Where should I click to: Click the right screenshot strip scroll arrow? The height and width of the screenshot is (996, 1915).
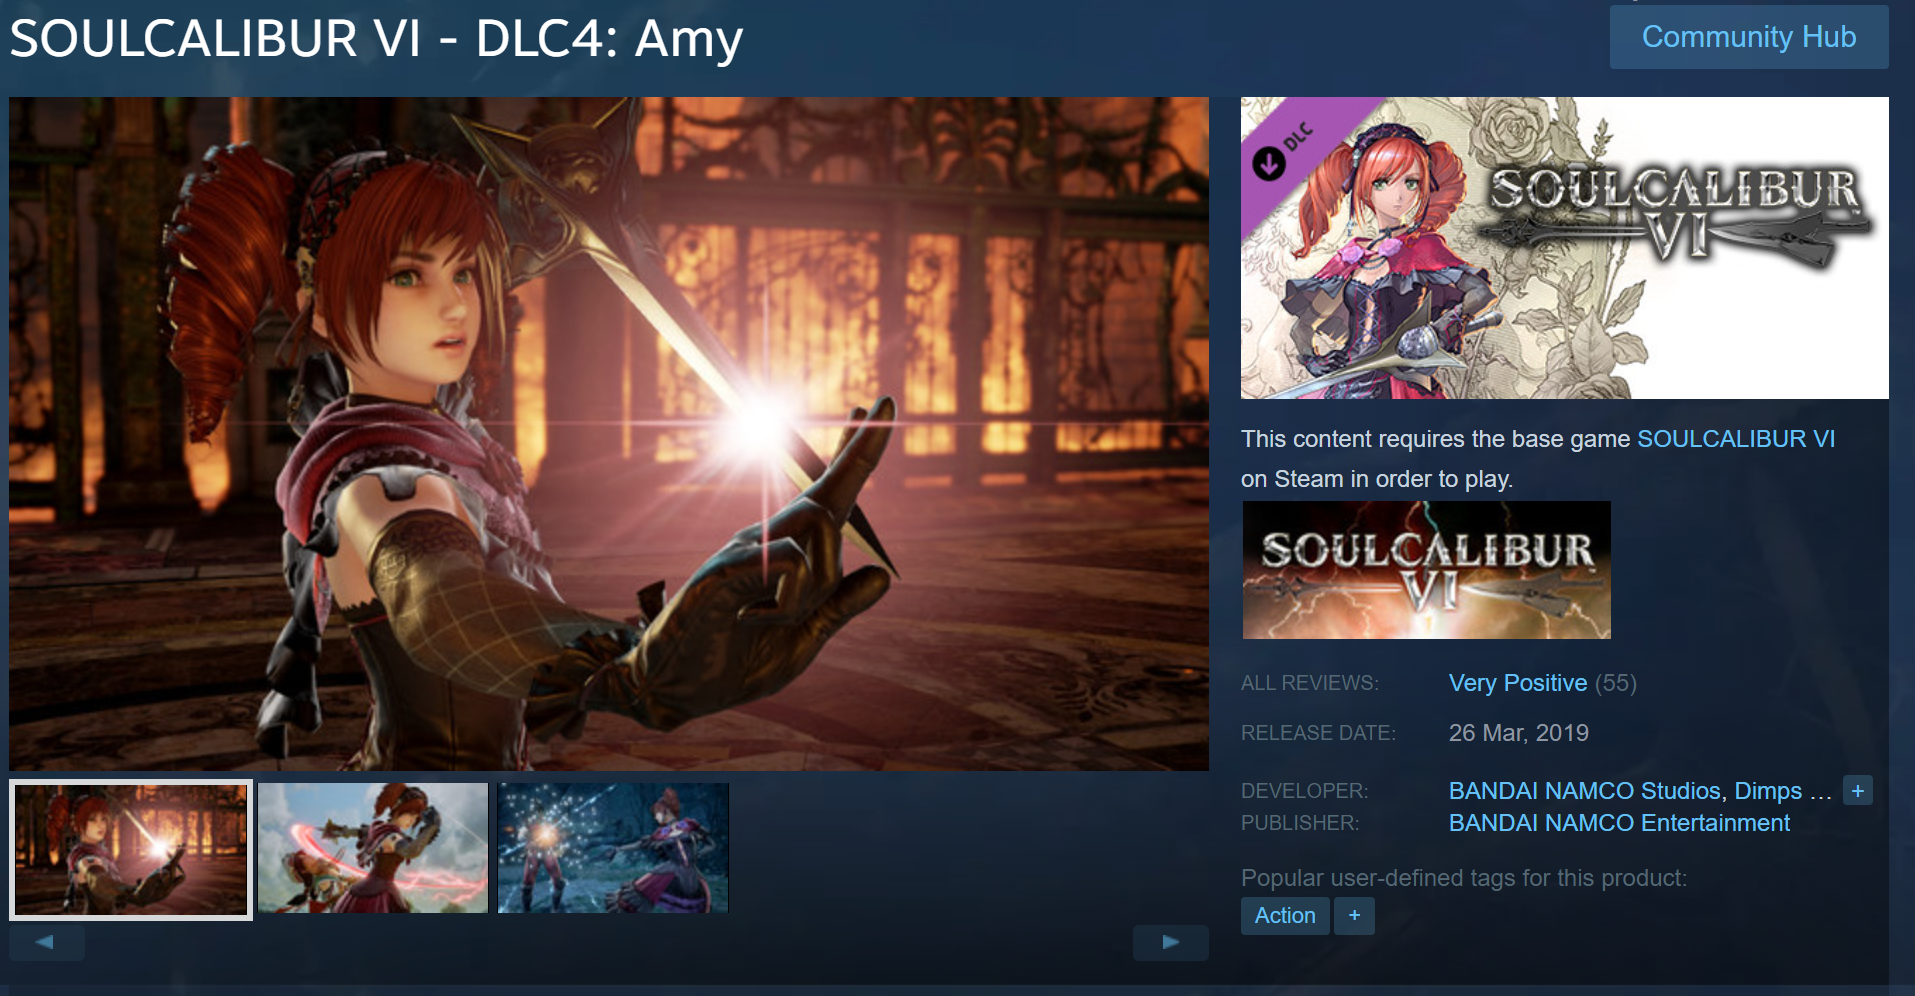pyautogui.click(x=1170, y=942)
